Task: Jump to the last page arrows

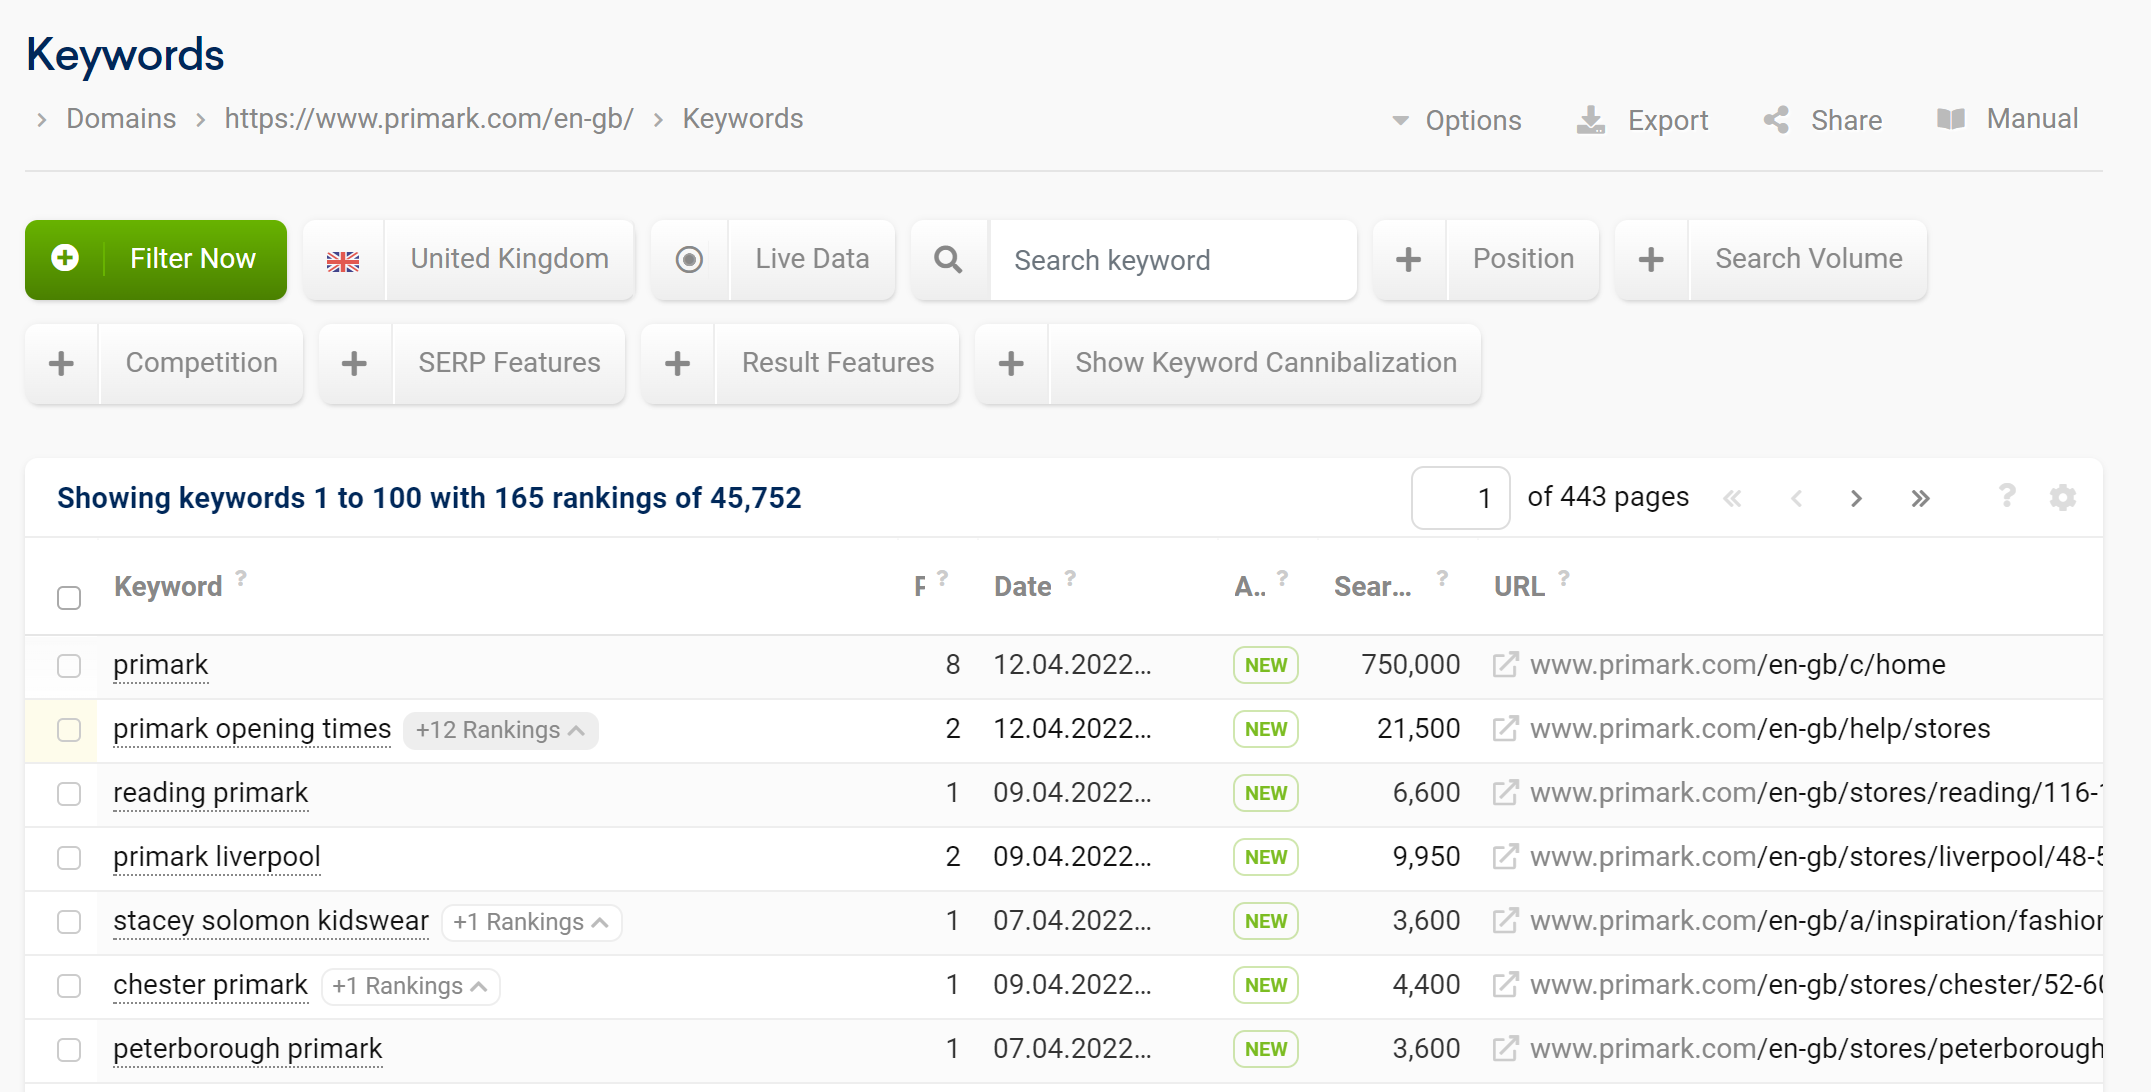Action: pyautogui.click(x=1920, y=498)
